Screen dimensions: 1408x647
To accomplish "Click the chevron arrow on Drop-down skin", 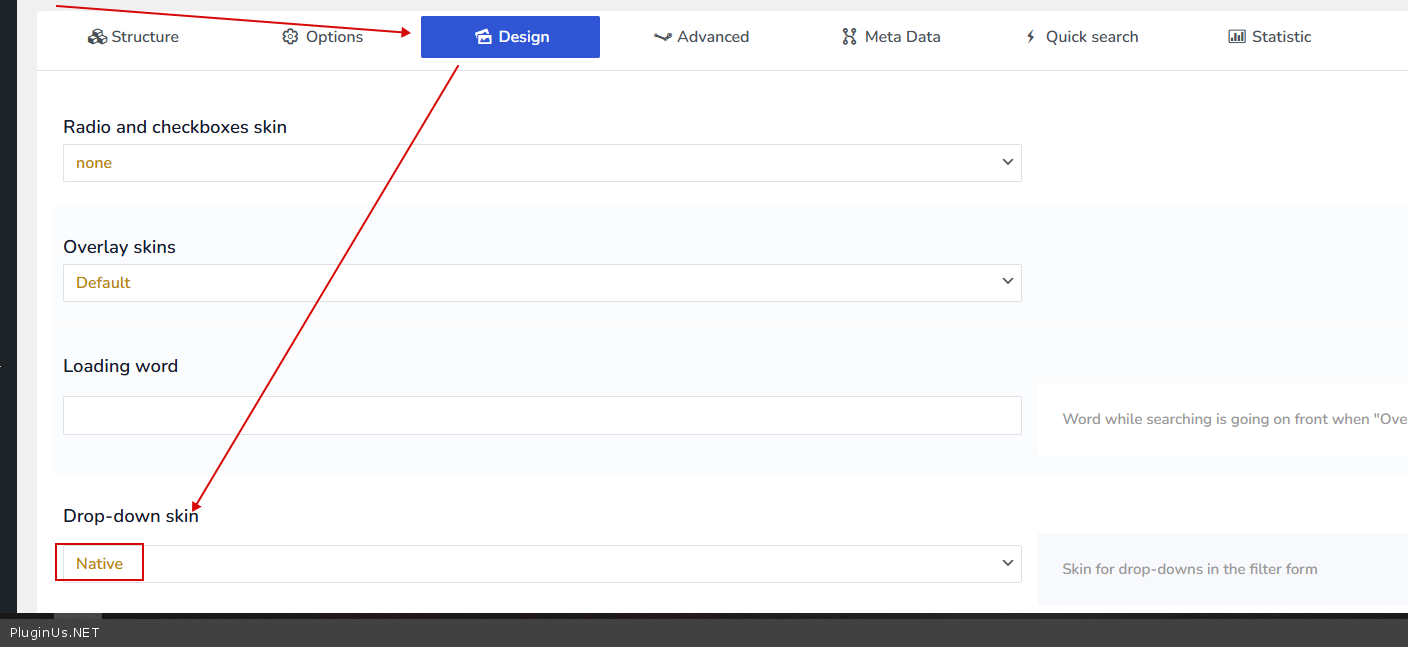I will click(1007, 564).
